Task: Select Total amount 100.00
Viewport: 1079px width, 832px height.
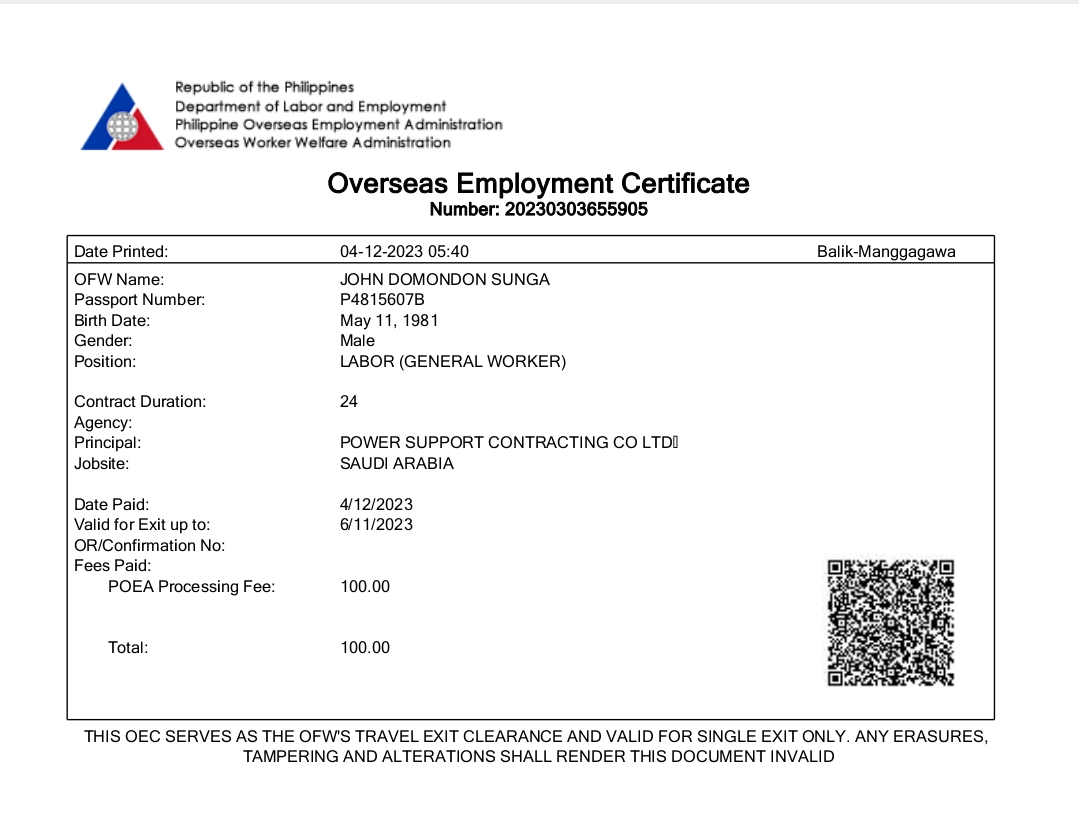Action: [365, 648]
